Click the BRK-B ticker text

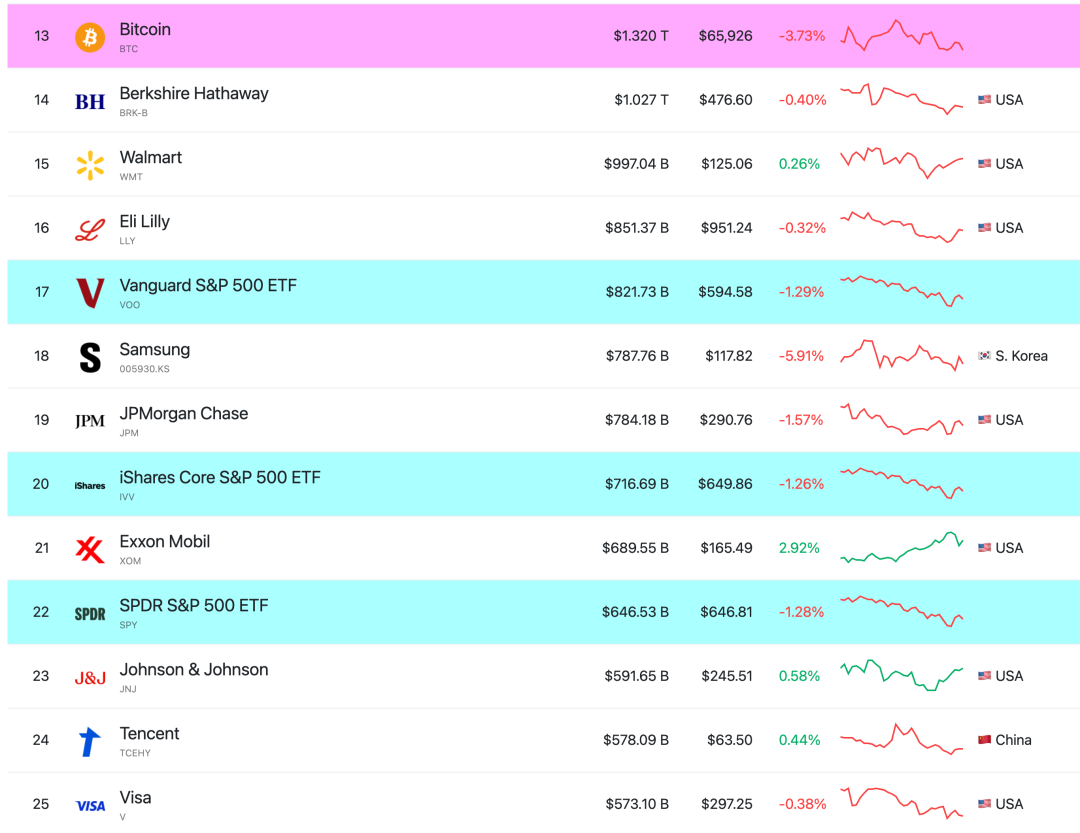[133, 112]
